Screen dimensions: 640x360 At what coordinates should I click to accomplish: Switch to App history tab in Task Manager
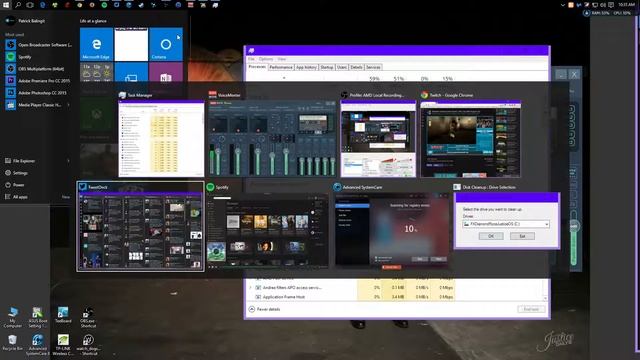pos(306,67)
